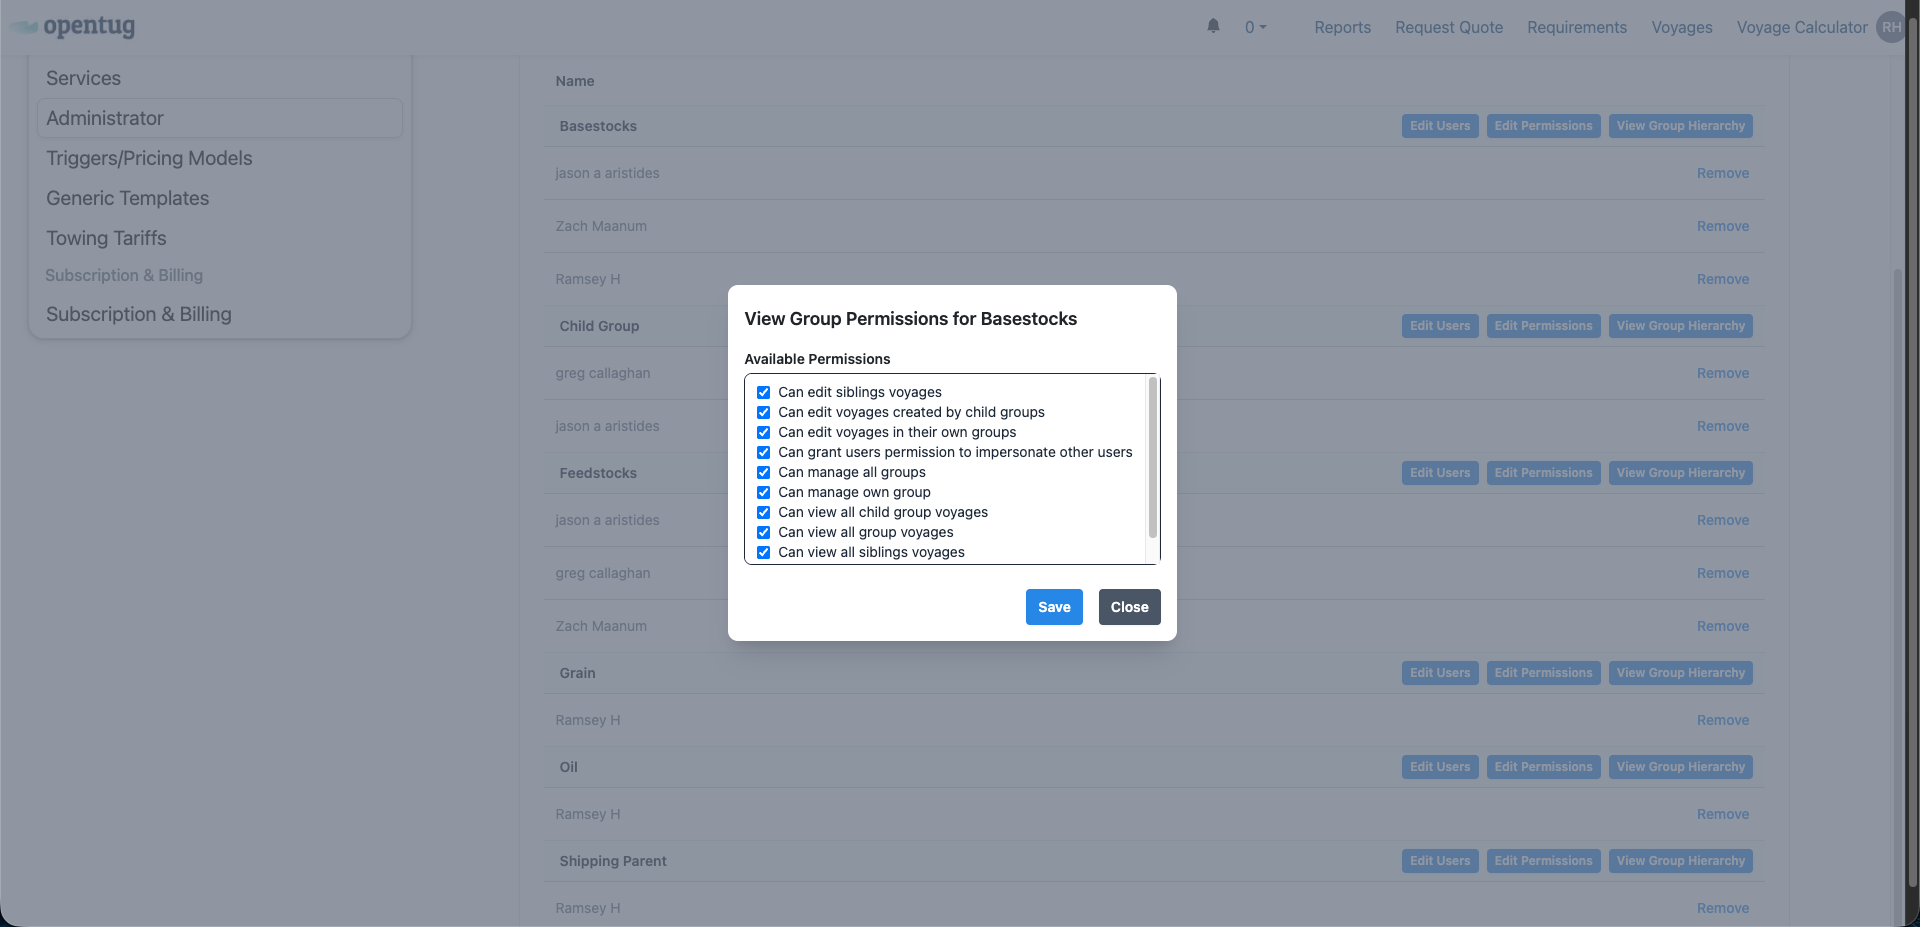Viewport: 1920px width, 927px height.
Task: Open the '0' counter dropdown
Action: click(1255, 27)
